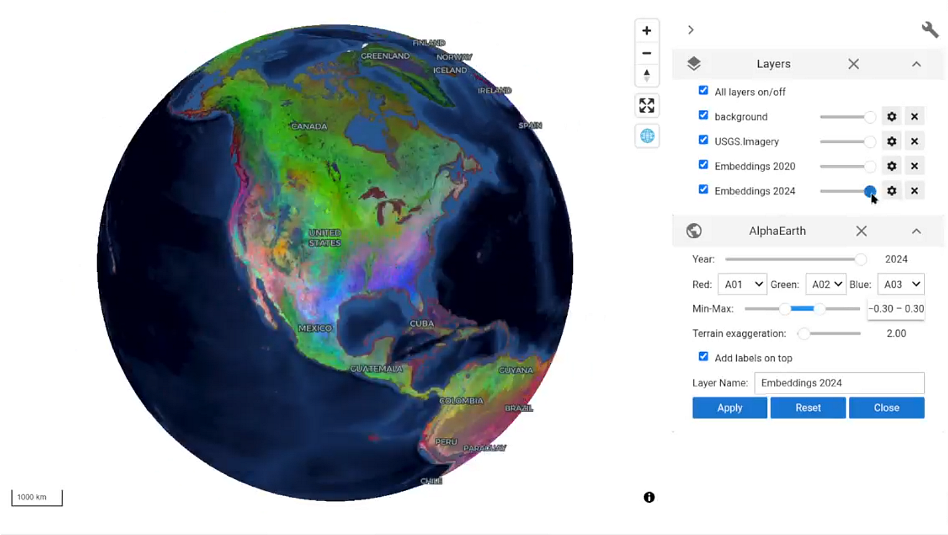The height and width of the screenshot is (535, 948).
Task: Adjust the Terrain exaggeration slider
Action: (804, 333)
